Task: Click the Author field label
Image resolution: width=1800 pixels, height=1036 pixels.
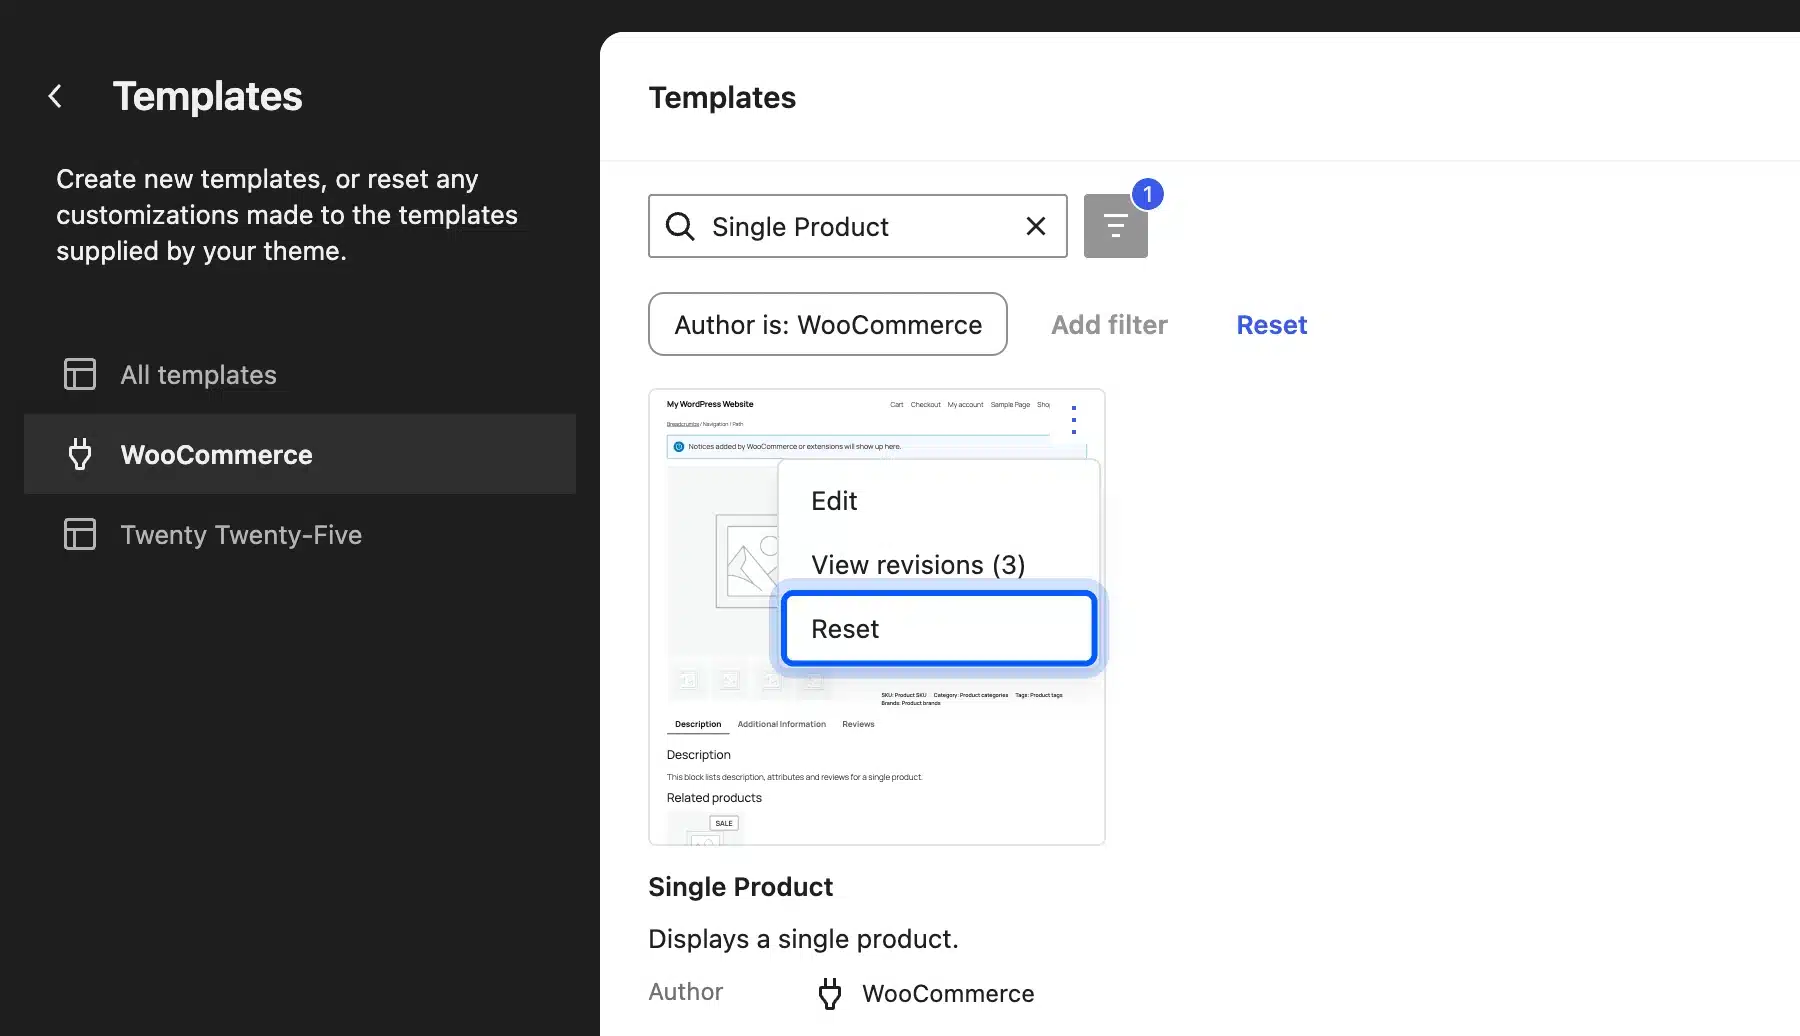Action: (x=685, y=991)
